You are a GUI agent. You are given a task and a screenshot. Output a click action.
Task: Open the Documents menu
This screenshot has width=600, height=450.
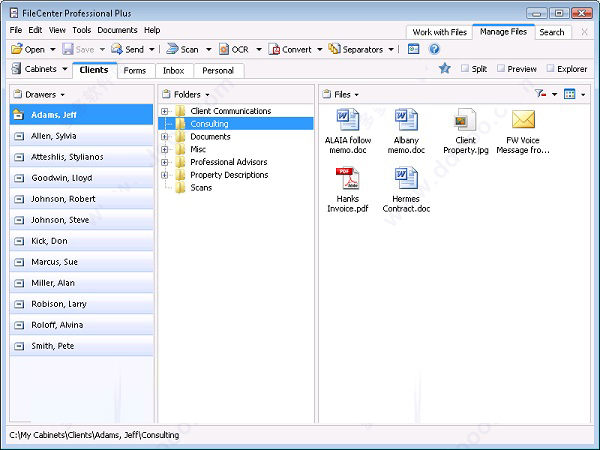click(x=117, y=31)
